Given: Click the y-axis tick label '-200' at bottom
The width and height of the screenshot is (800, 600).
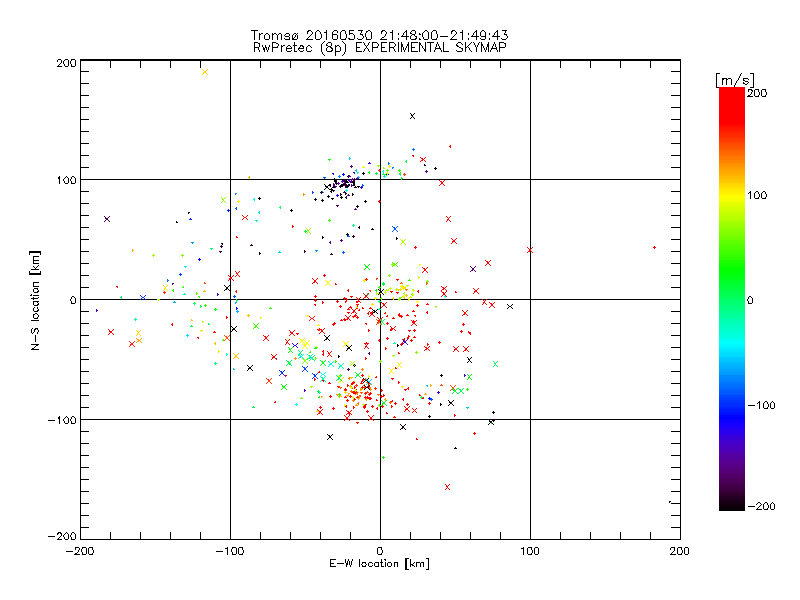Looking at the screenshot, I should click(62, 536).
